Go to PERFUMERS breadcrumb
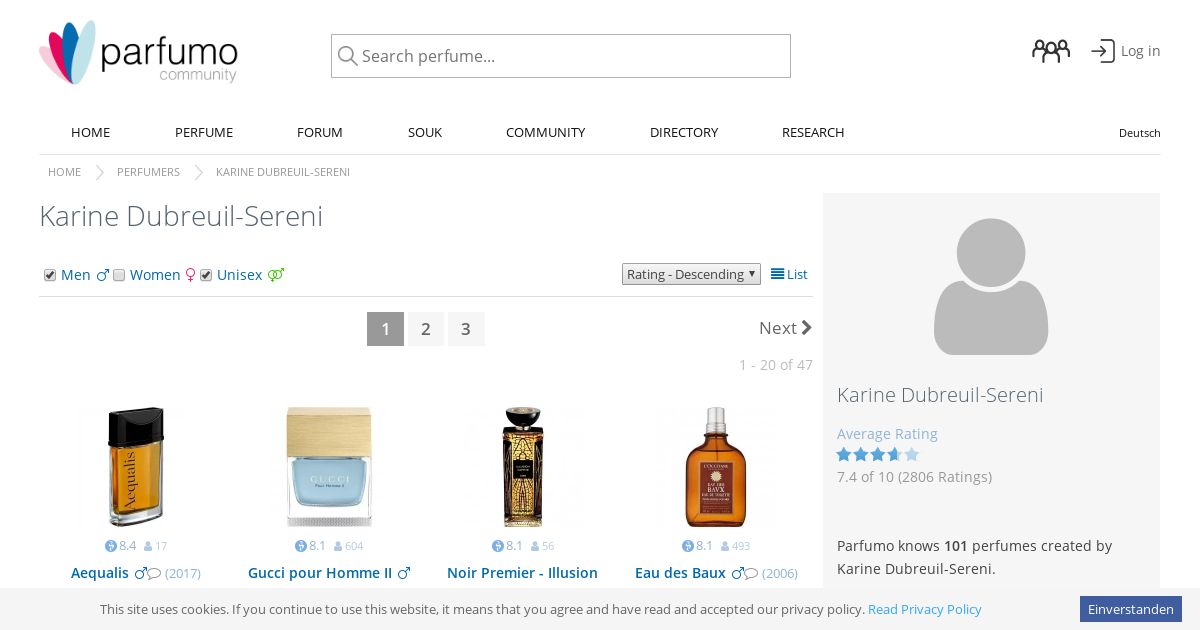Viewport: 1200px width, 630px height. point(148,172)
